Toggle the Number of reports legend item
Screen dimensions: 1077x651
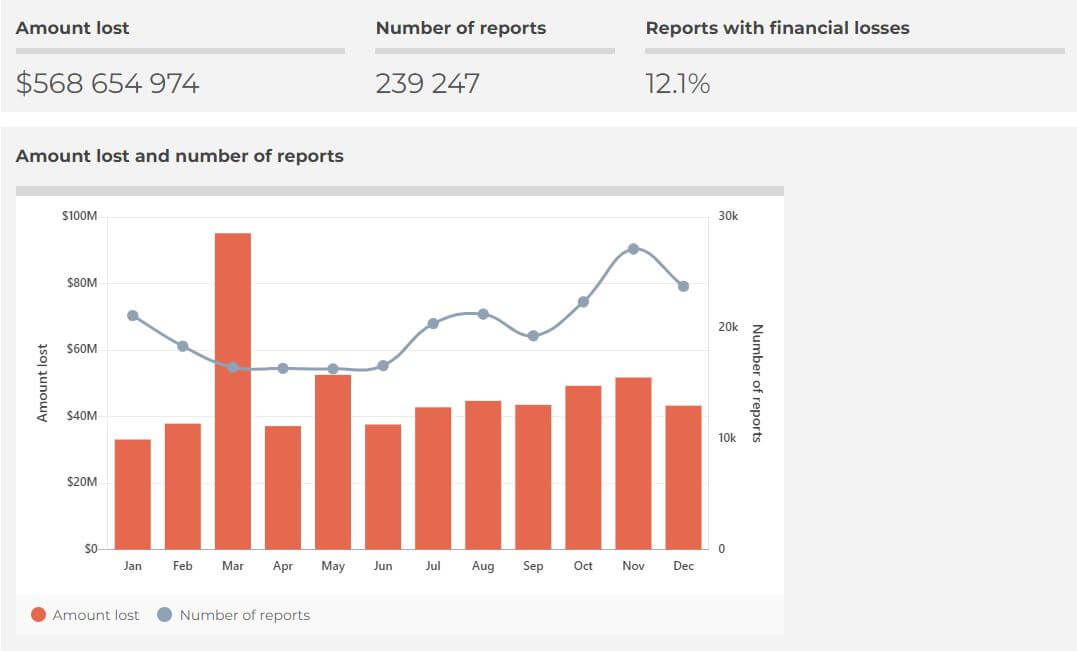coord(244,615)
